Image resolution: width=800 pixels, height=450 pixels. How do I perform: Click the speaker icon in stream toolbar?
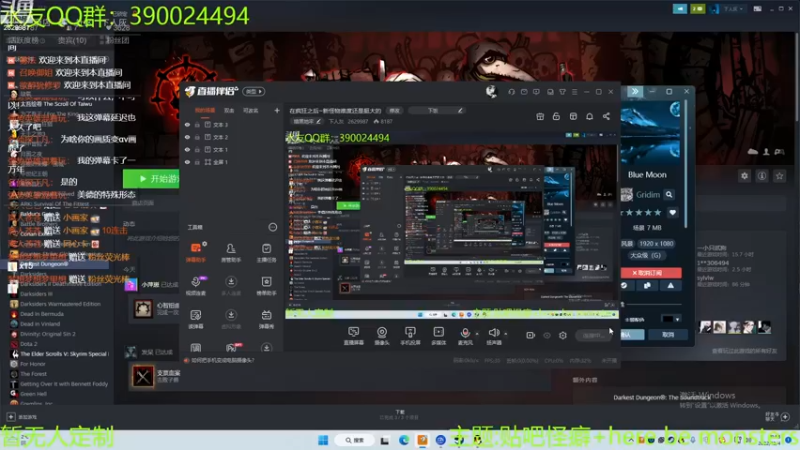click(493, 333)
